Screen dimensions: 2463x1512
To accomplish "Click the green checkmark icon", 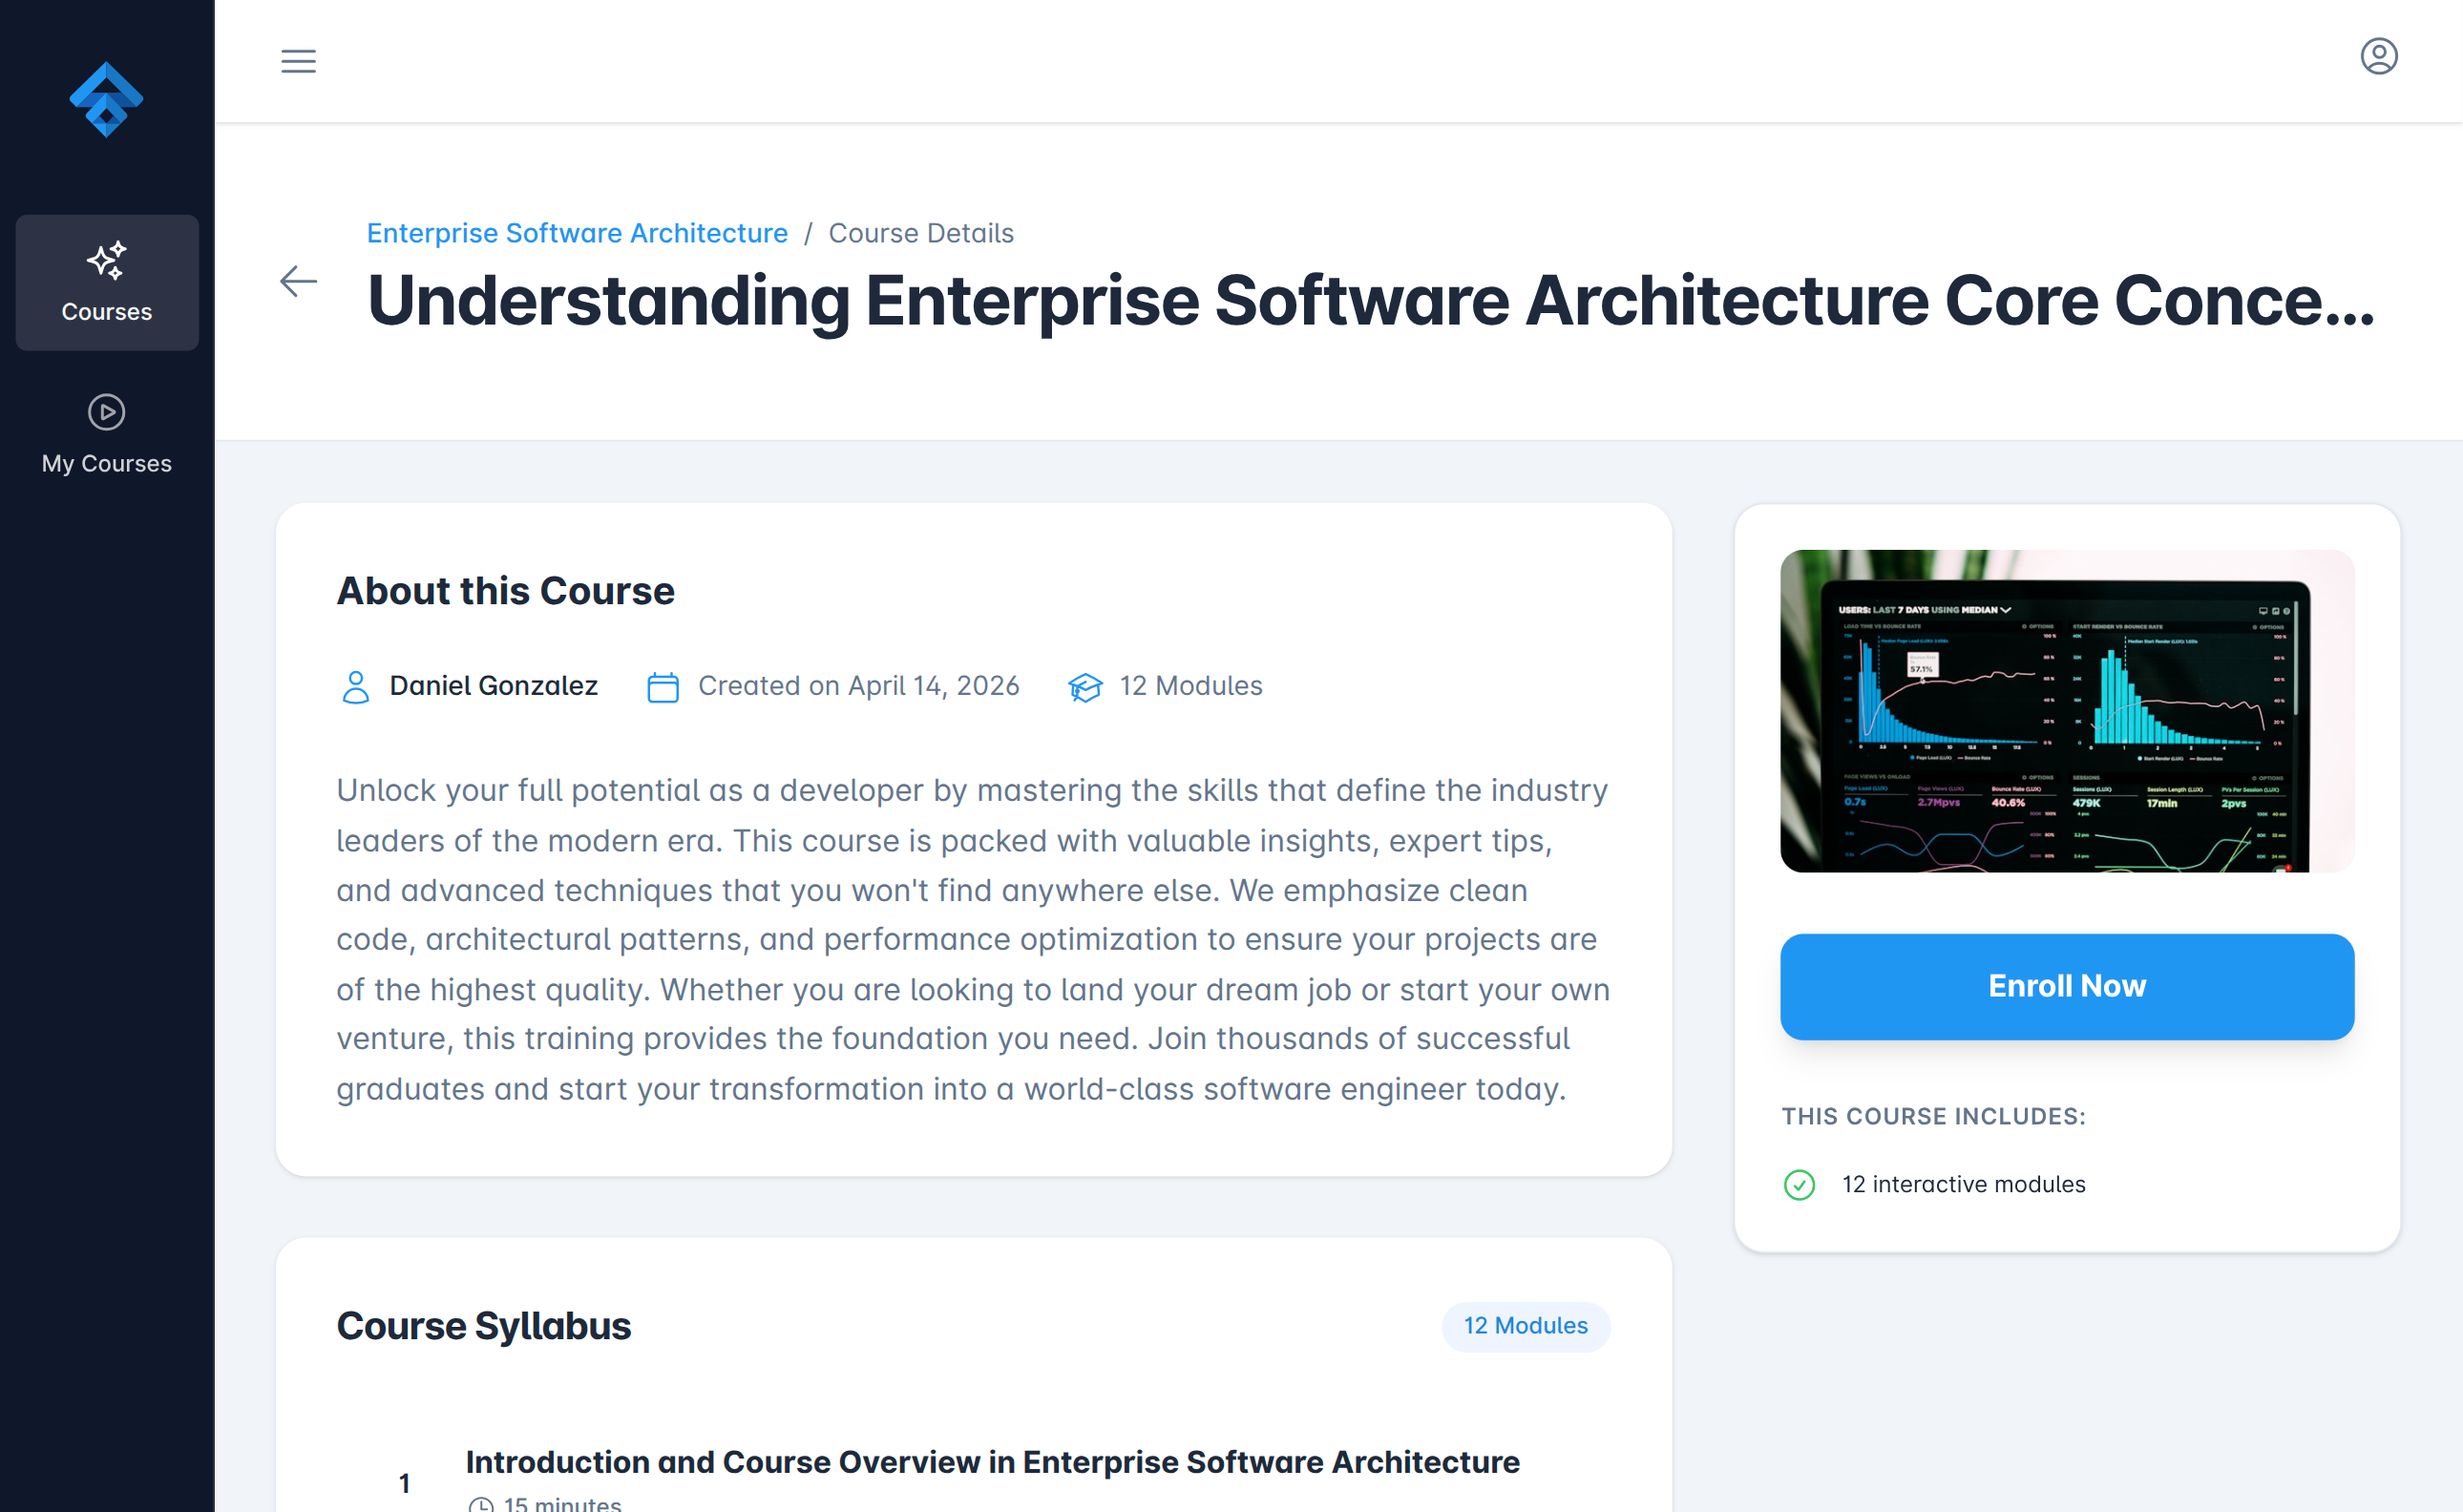I will pyautogui.click(x=1799, y=1185).
